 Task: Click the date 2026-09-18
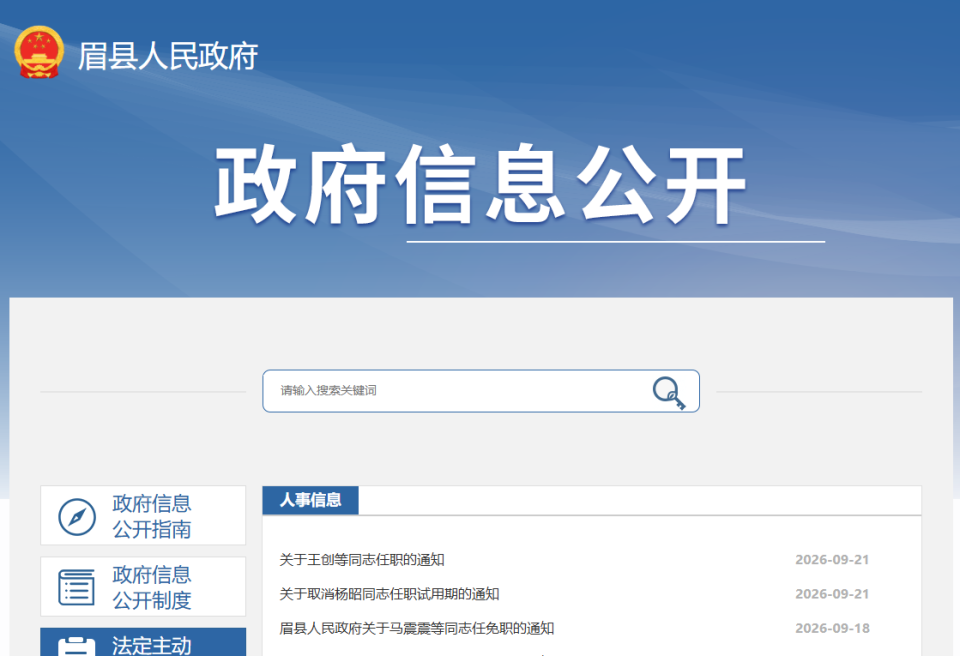[x=832, y=628]
